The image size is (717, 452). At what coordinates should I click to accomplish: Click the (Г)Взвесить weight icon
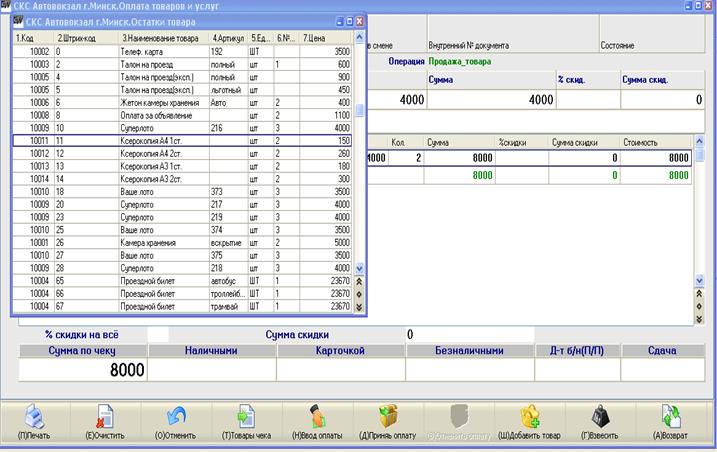(x=600, y=417)
